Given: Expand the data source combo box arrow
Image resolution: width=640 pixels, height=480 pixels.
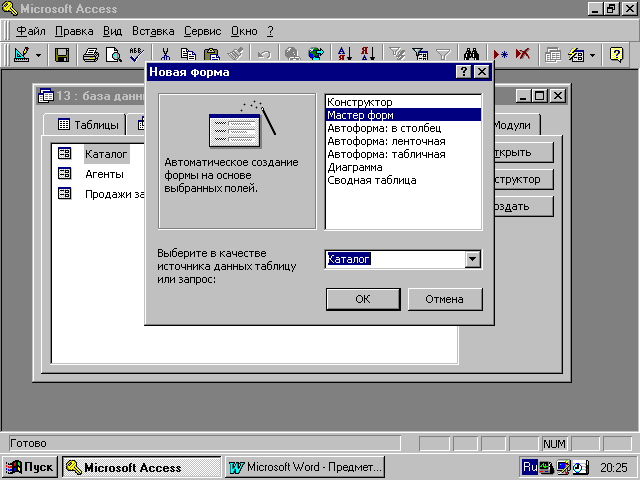Looking at the screenshot, I should click(473, 259).
